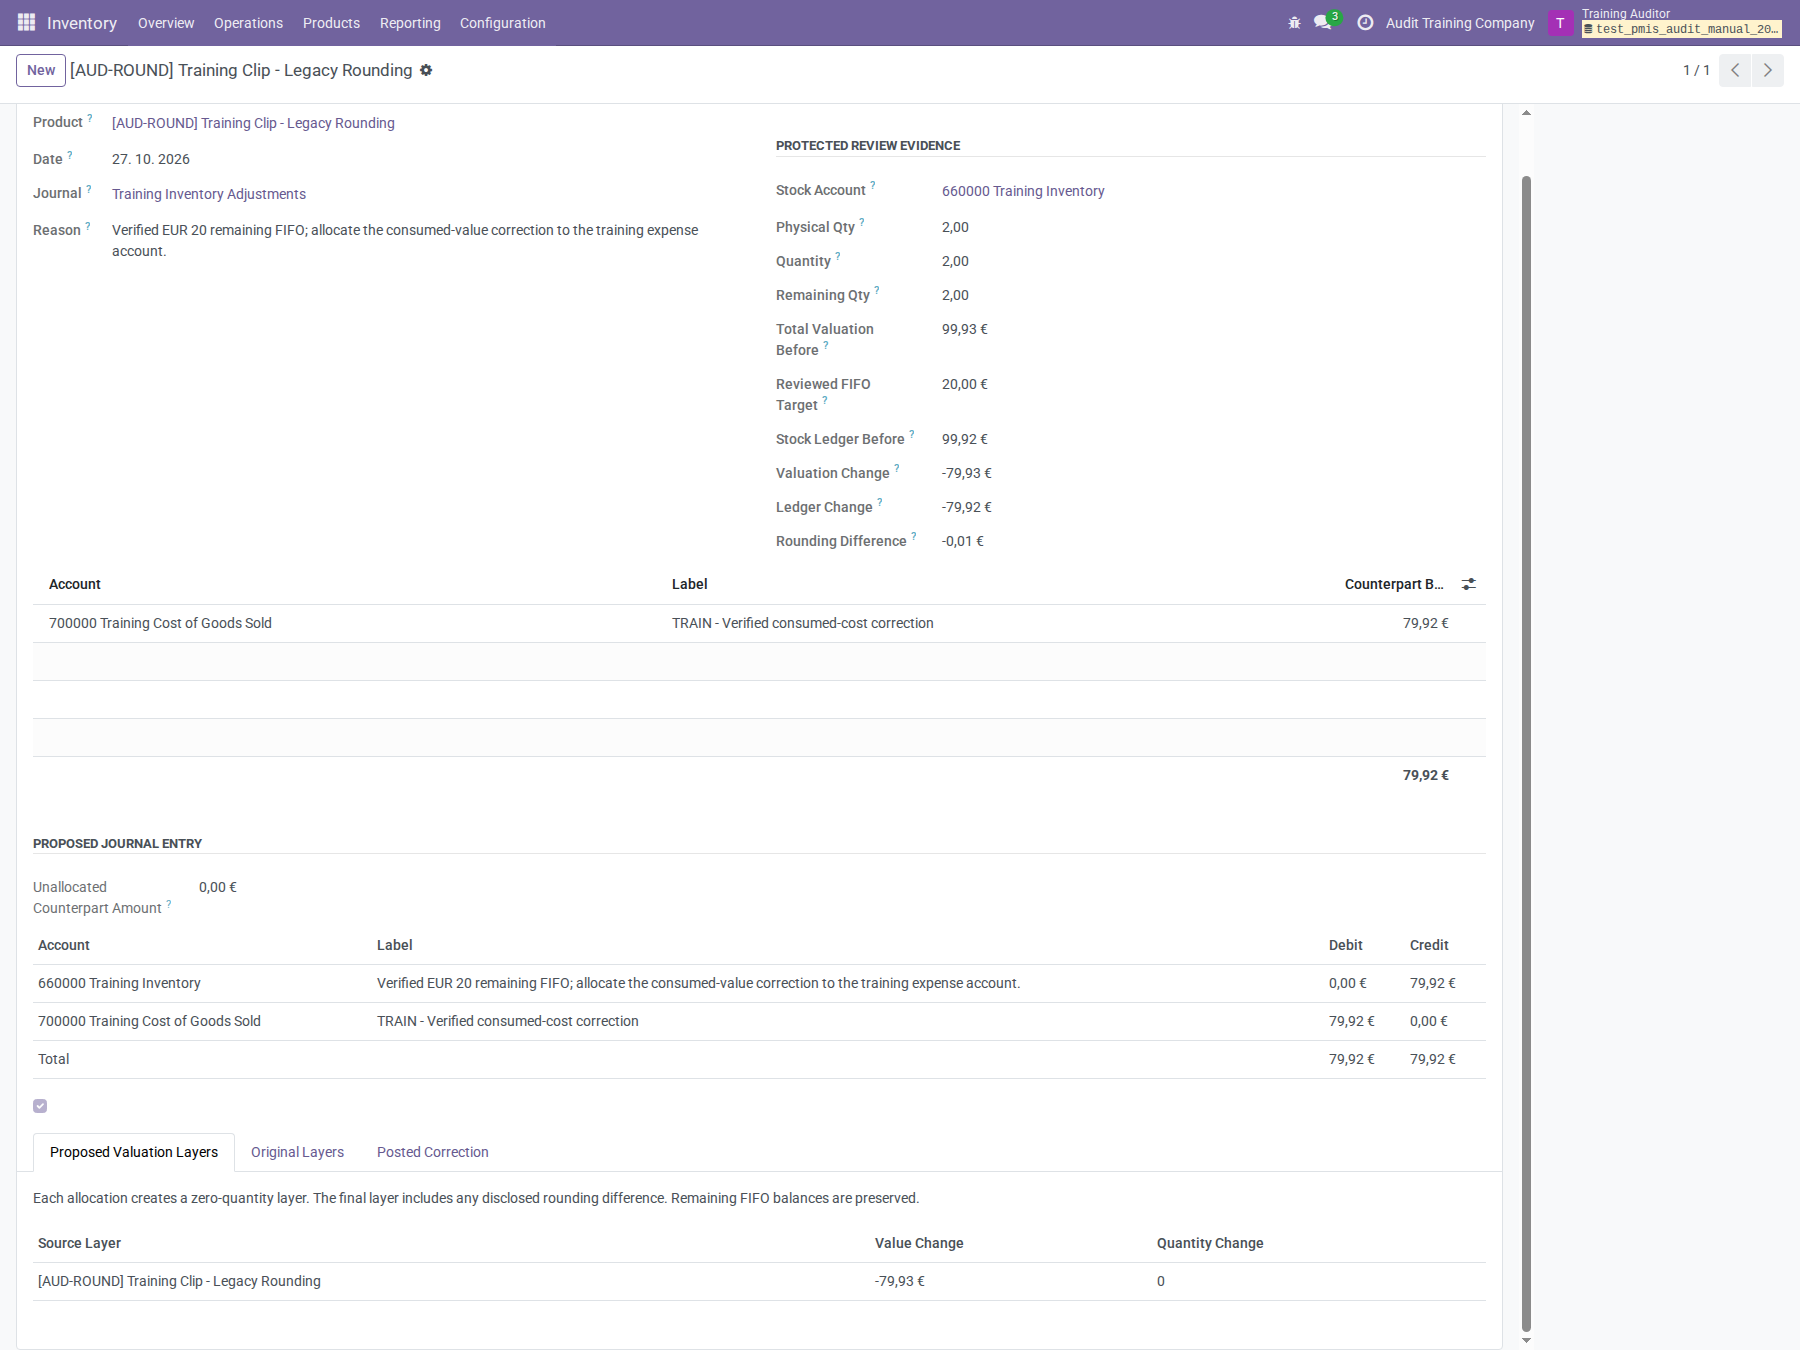Open the activities clock icon
Image resolution: width=1800 pixels, height=1350 pixels.
pyautogui.click(x=1365, y=22)
